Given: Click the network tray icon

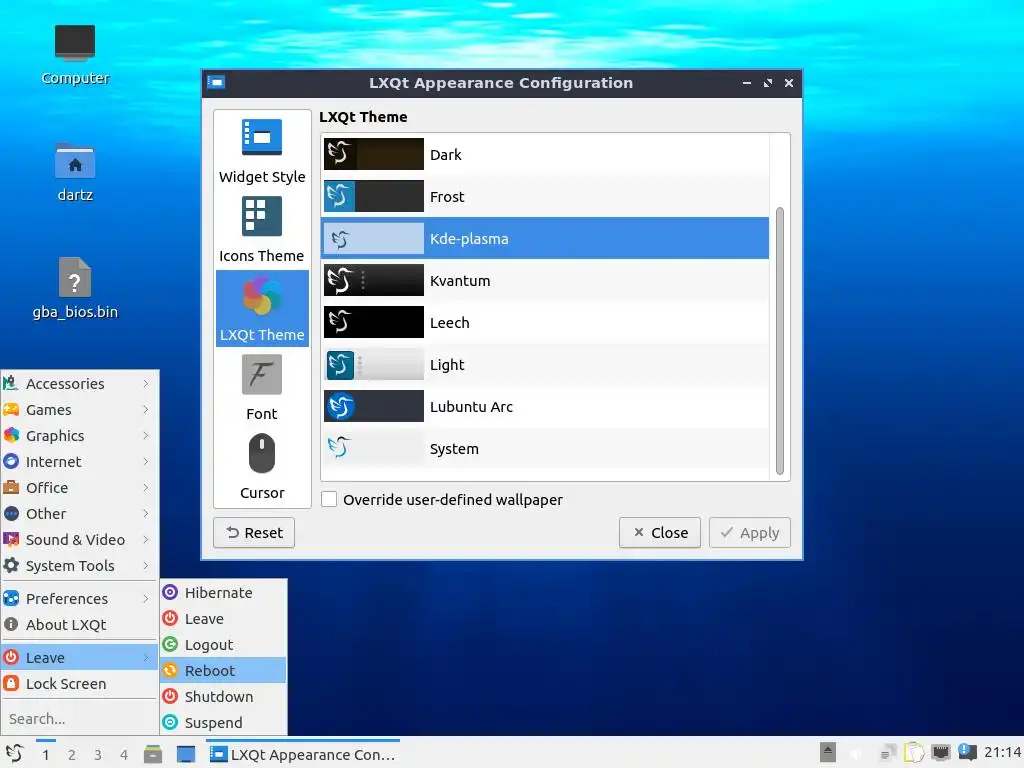Looking at the screenshot, I should (x=941, y=753).
